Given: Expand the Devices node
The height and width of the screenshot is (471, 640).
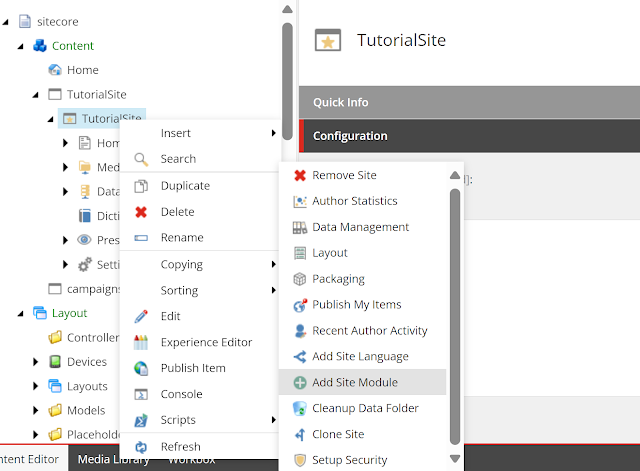Looking at the screenshot, I should click(x=36, y=362).
